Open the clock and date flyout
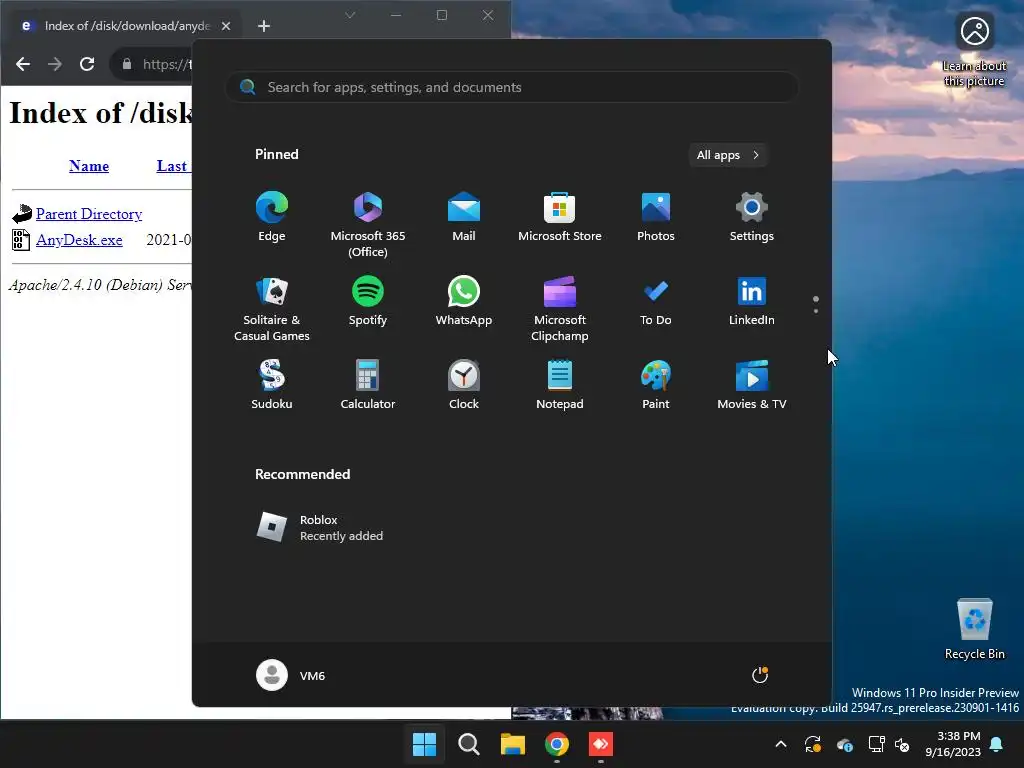Viewport: 1024px width, 768px height. 953,744
